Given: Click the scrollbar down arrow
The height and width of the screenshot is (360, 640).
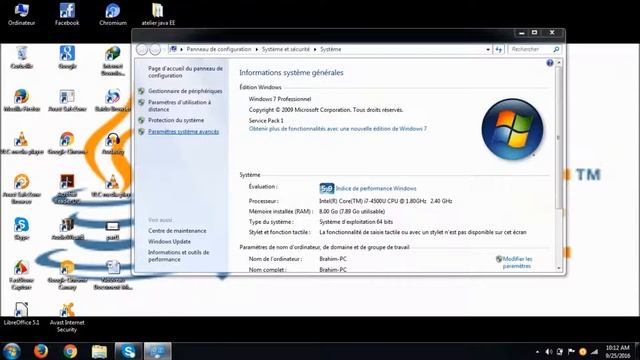Looking at the screenshot, I should pos(559,269).
